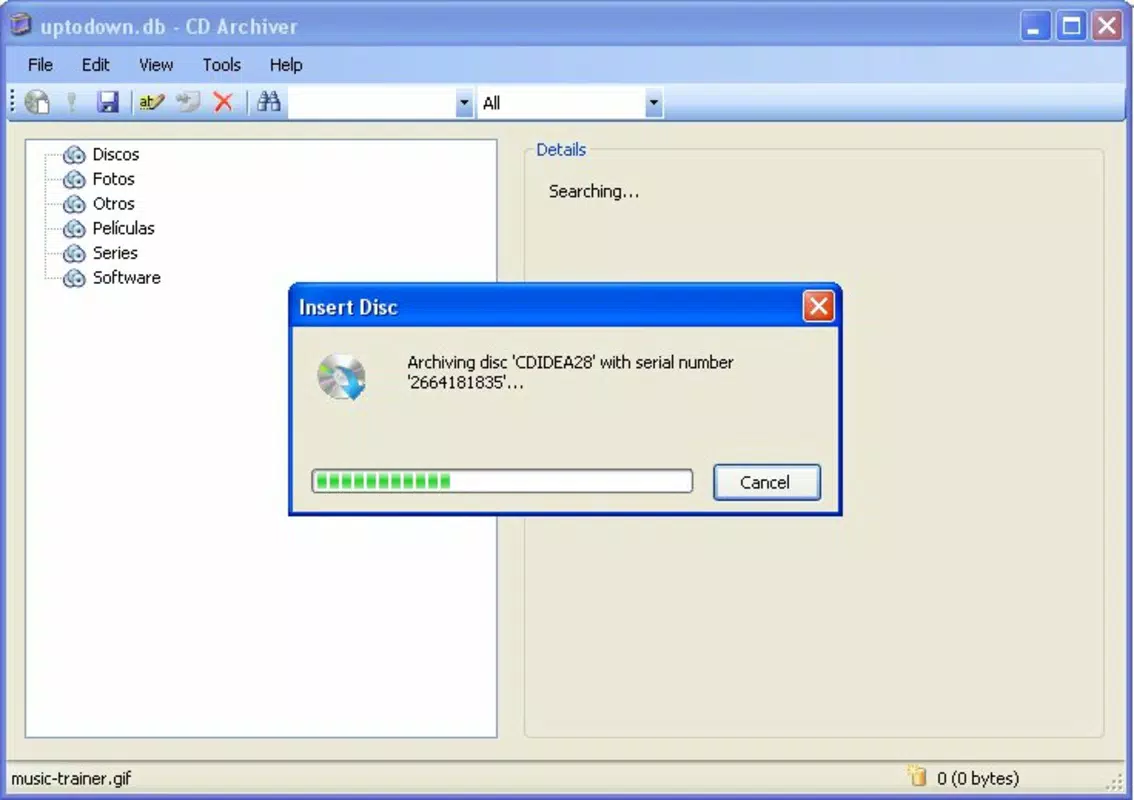Click the 0 (0 bytes) status text
Screen dimensions: 1134x800
[978, 778]
